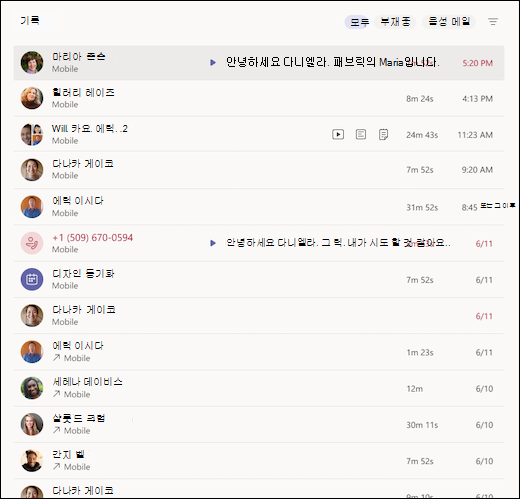This screenshot has height=499, width=520.
Task: Click outgoing arrow icon in 1m 23s row
Action: tap(56, 358)
